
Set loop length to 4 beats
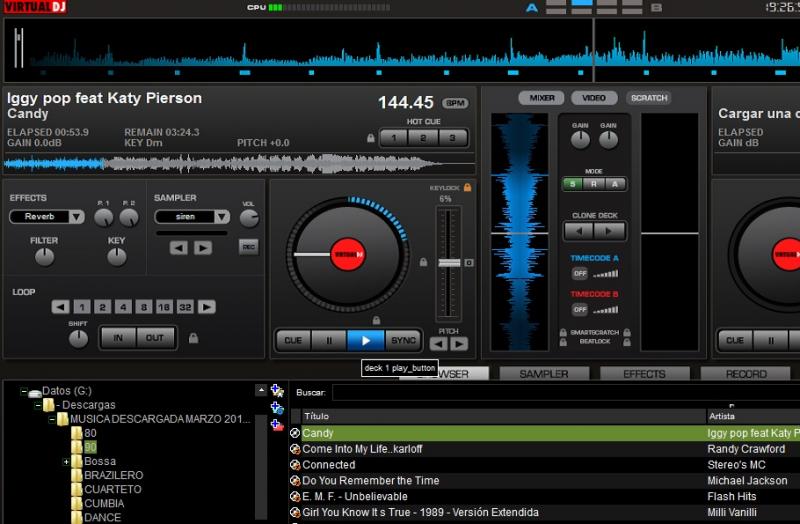click(123, 307)
